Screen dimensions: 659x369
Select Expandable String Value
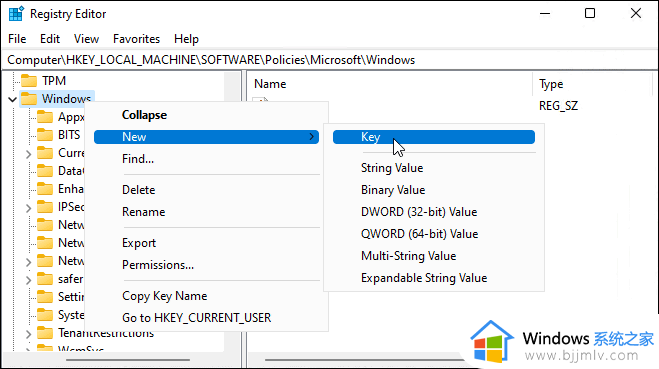tap(434, 278)
